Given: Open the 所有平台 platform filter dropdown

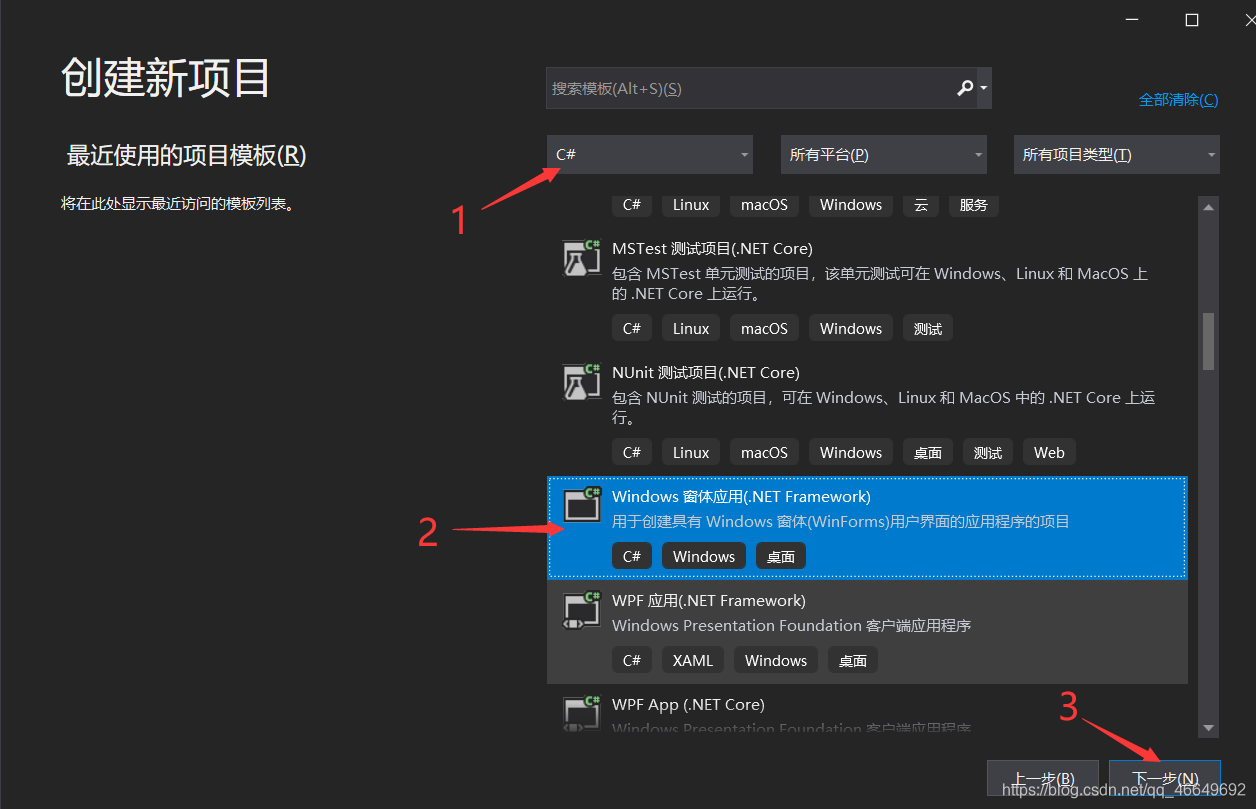Looking at the screenshot, I should [884, 155].
